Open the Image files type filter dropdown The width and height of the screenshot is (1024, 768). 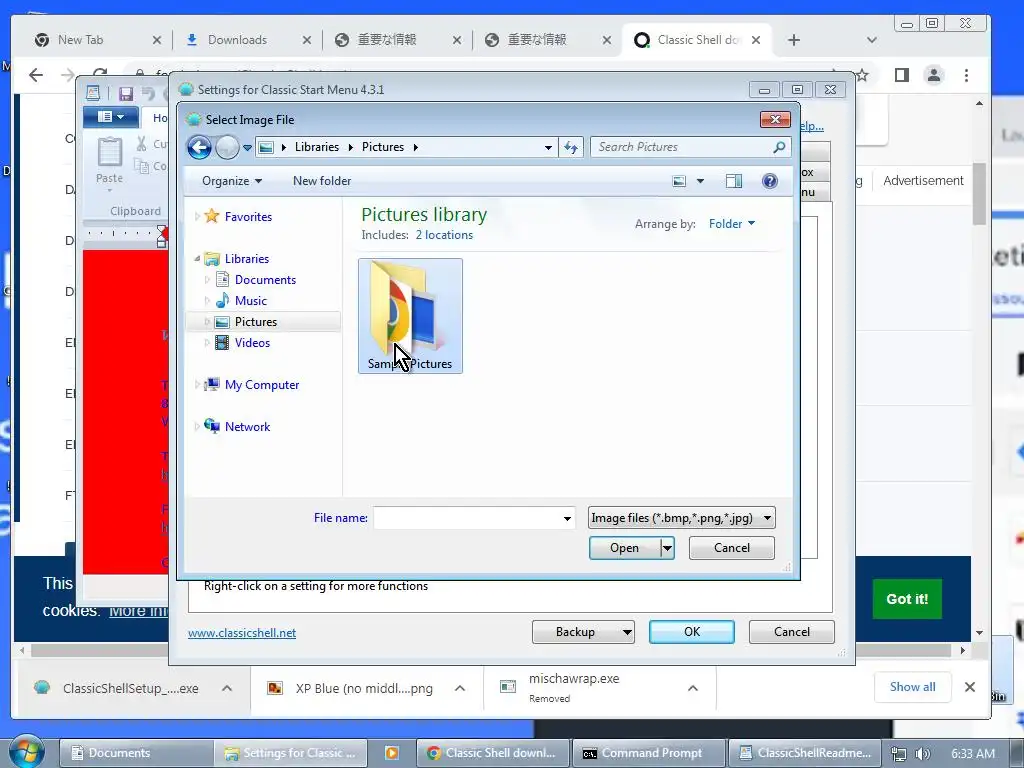click(x=681, y=518)
